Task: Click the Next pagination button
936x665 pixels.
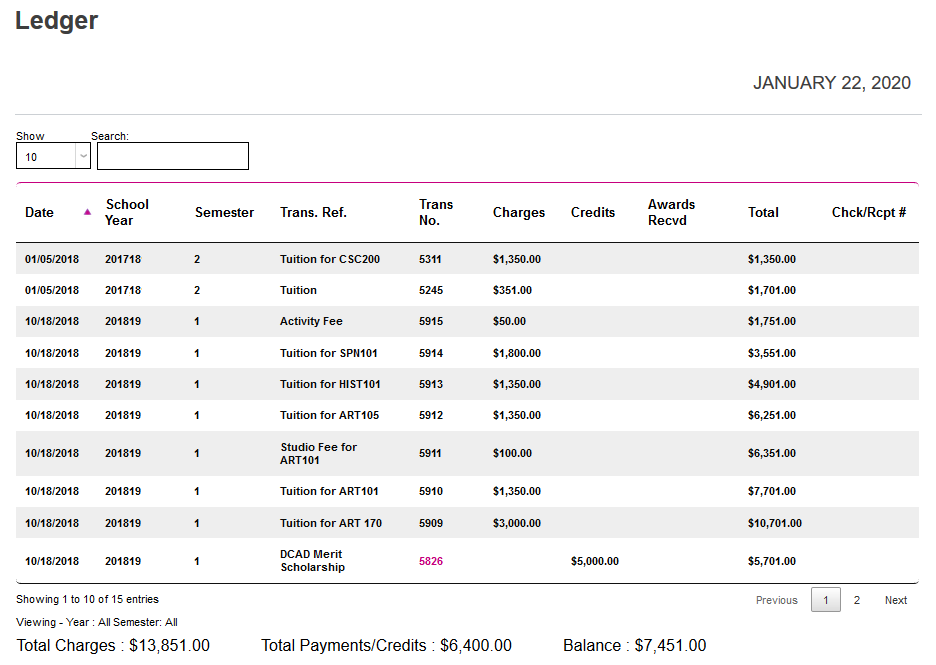Action: click(x=895, y=600)
